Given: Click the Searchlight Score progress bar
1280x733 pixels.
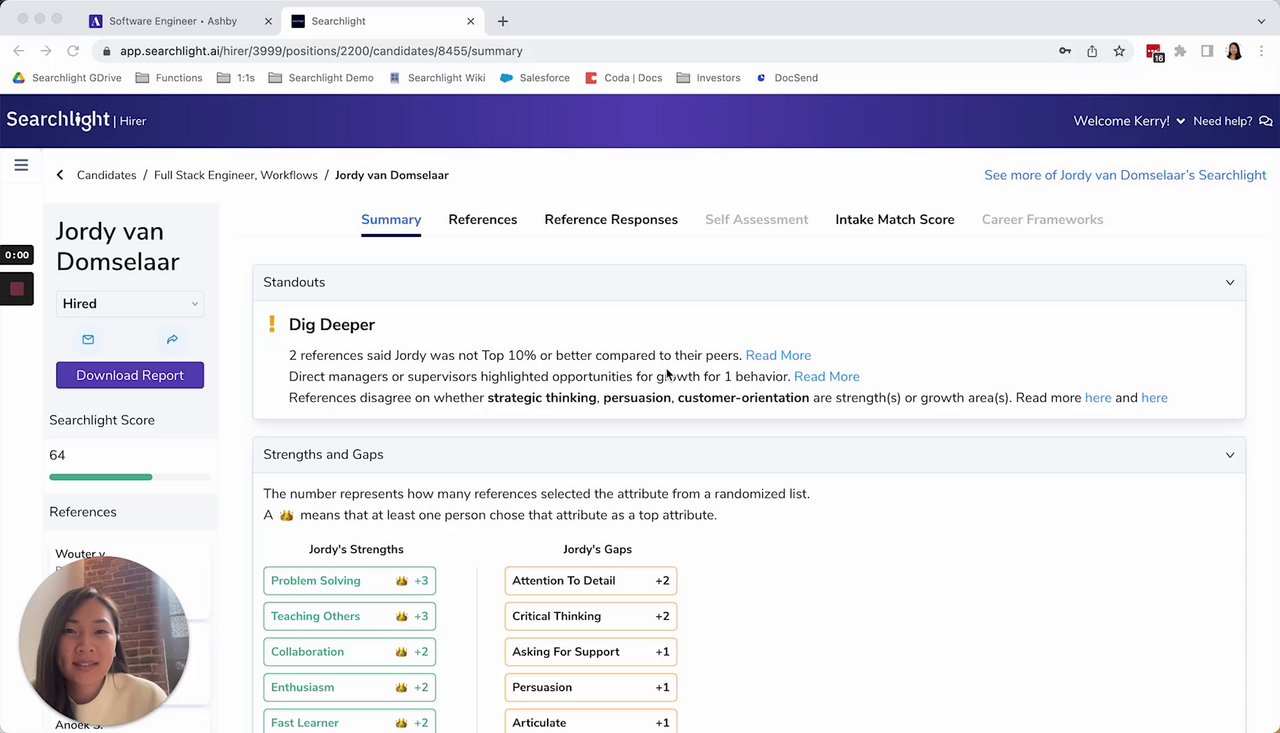Looking at the screenshot, I should click(x=129, y=477).
